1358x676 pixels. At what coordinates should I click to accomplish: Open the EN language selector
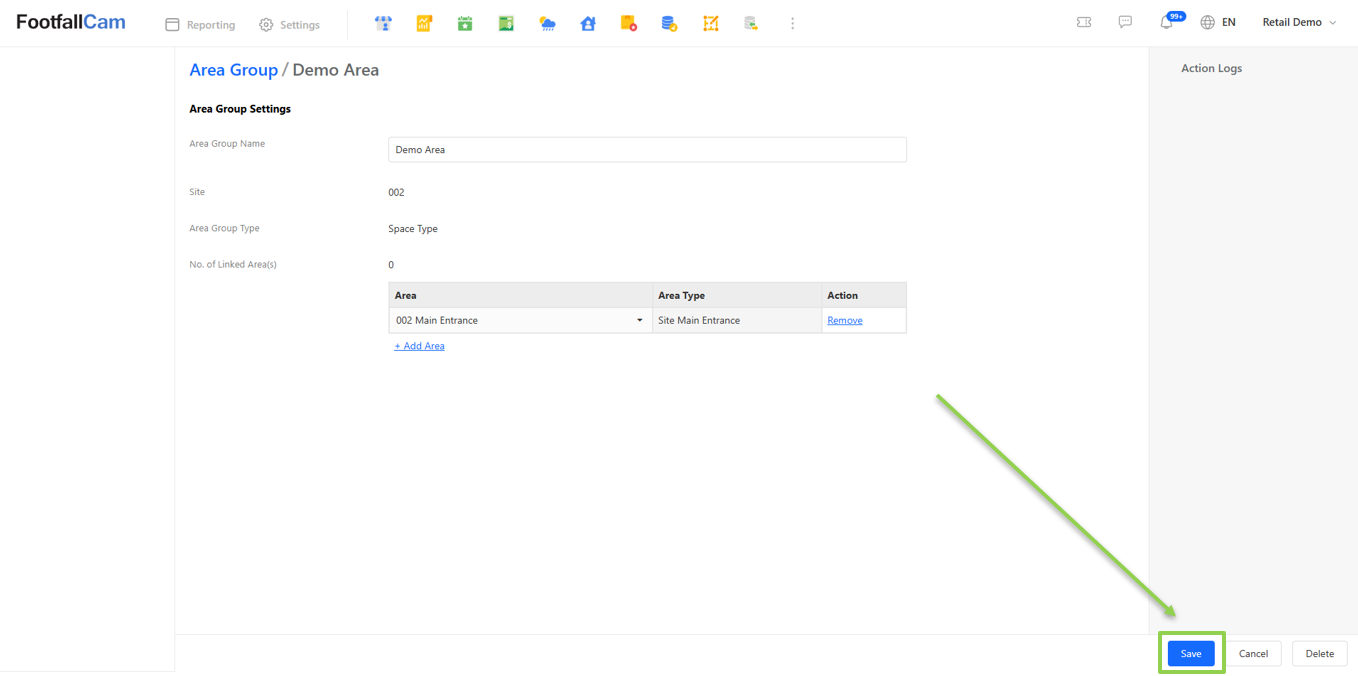[x=1218, y=22]
